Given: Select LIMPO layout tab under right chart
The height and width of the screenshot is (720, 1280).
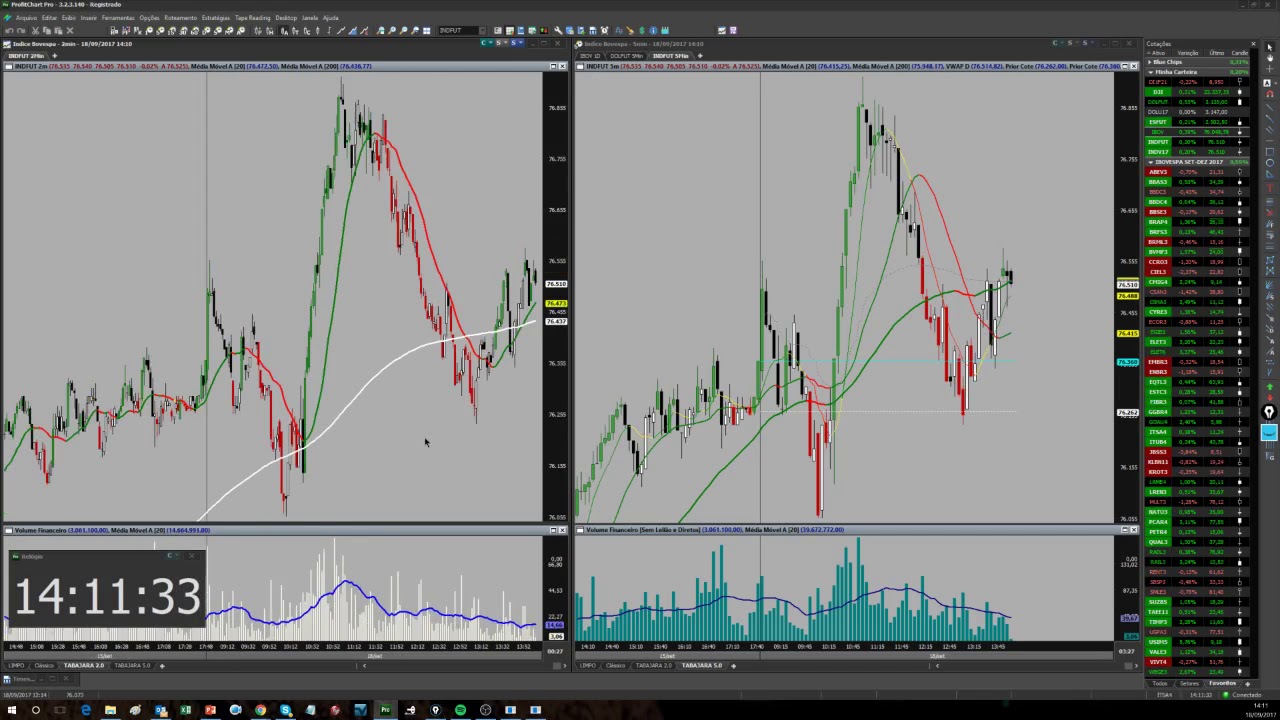Looking at the screenshot, I should (587, 665).
